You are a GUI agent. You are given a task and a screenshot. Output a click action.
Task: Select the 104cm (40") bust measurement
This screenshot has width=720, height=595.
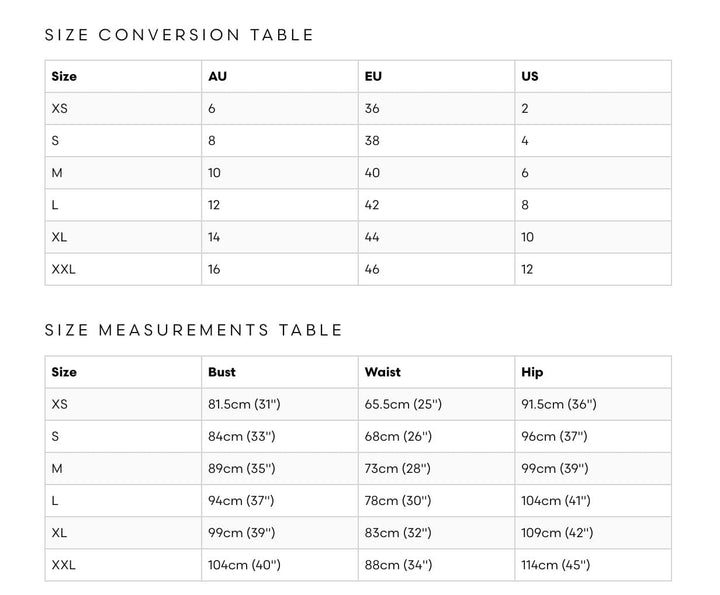tap(244, 565)
